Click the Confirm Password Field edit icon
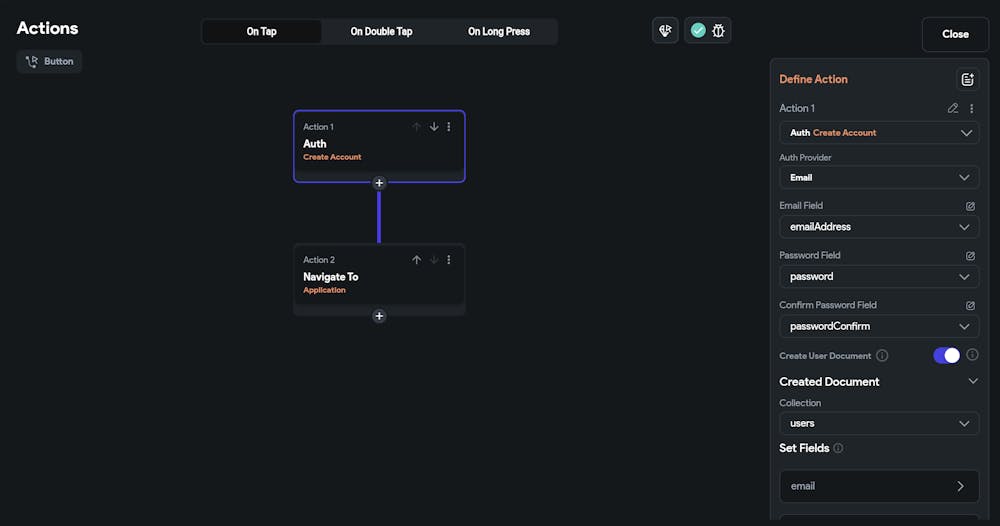 970,305
